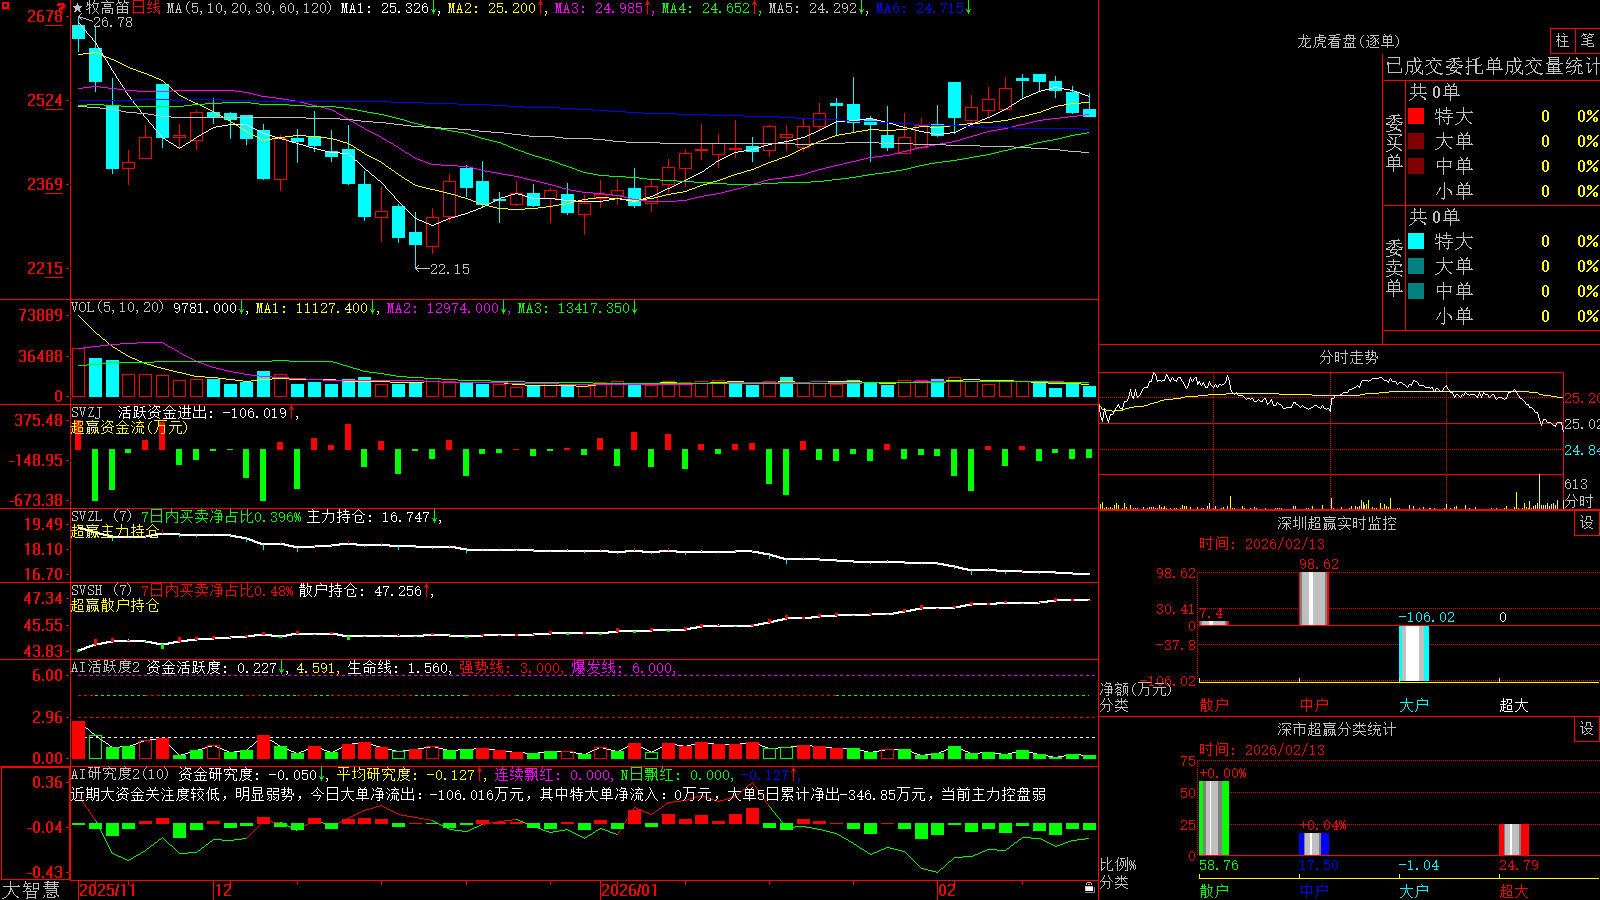Switch 龙虎看盘 to 笔 view
Viewport: 1600px width, 900px height.
pos(1587,41)
